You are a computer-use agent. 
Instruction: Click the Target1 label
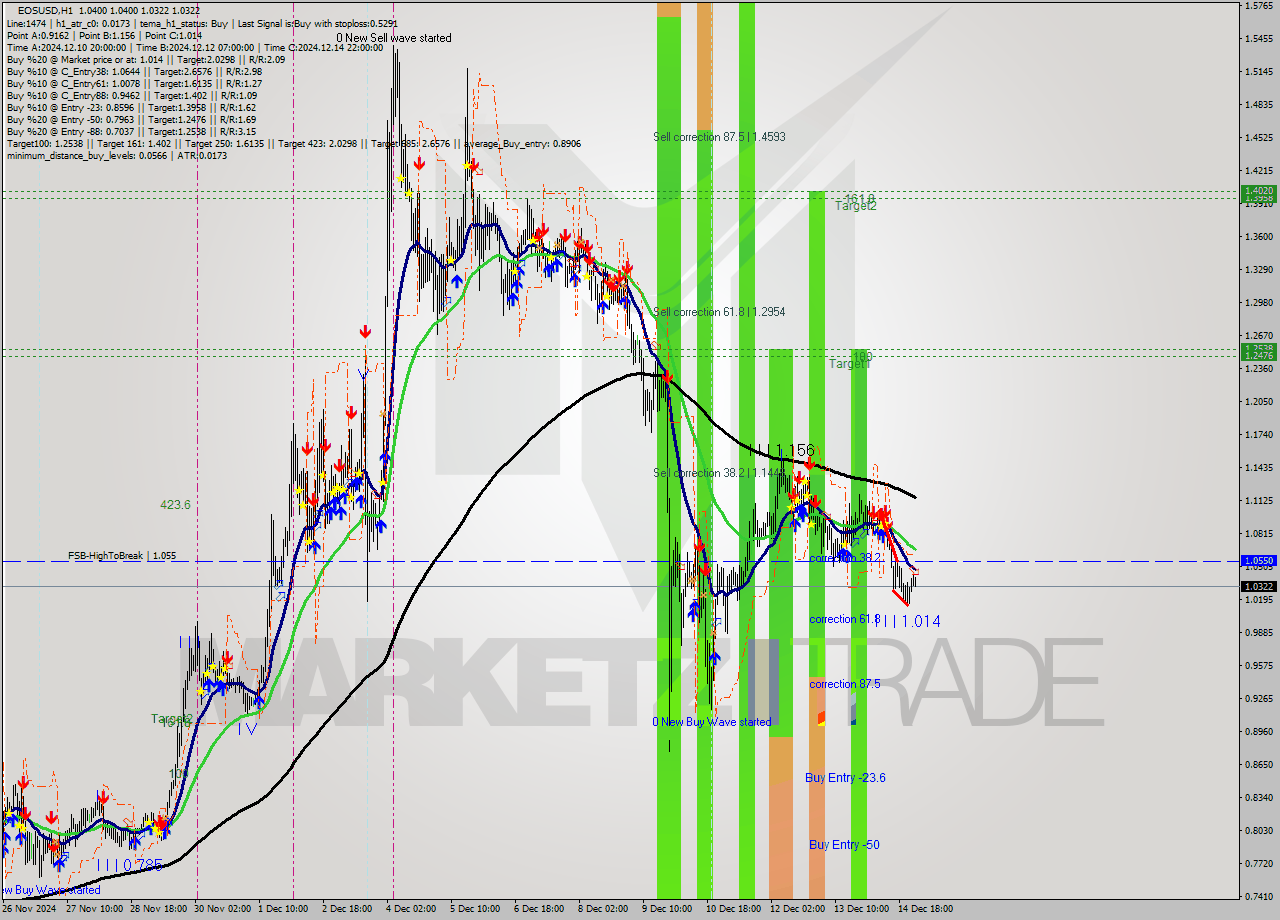point(850,364)
